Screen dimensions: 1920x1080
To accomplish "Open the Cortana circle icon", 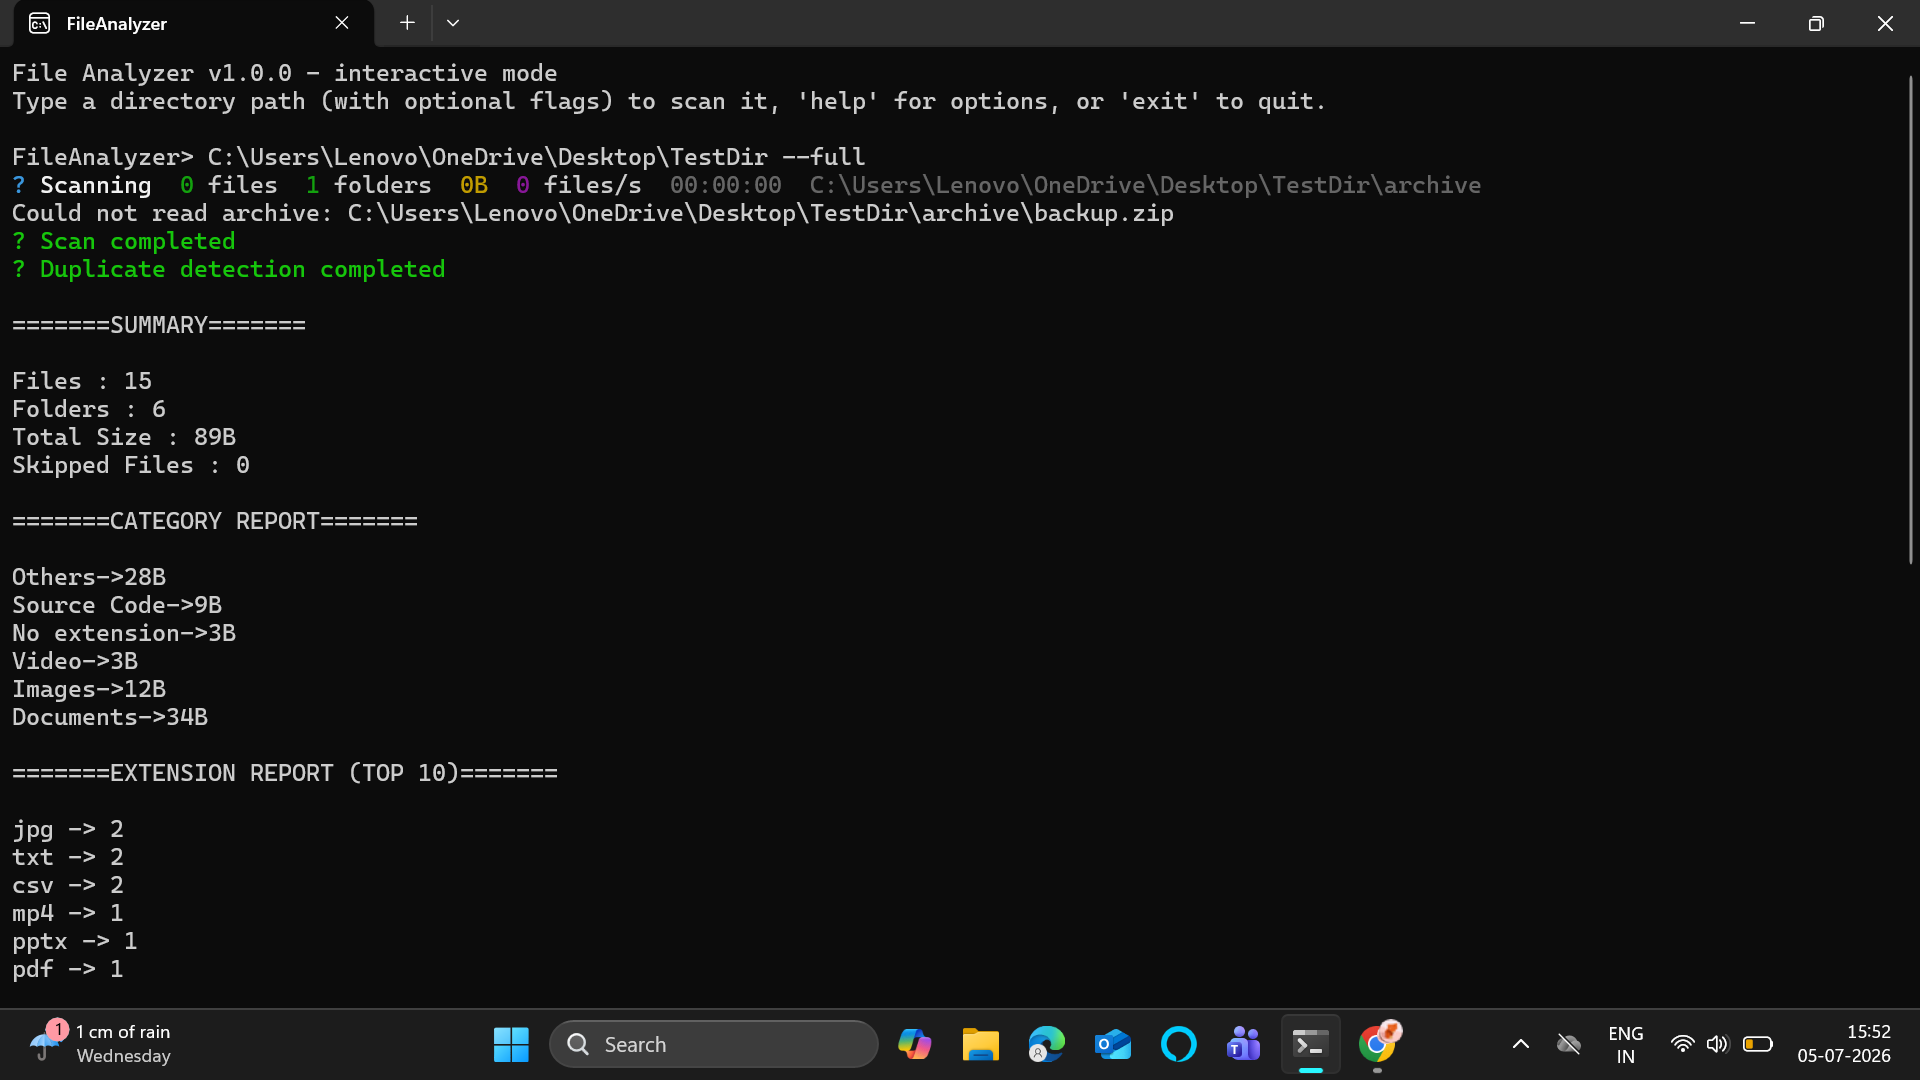I will [x=1178, y=1045].
